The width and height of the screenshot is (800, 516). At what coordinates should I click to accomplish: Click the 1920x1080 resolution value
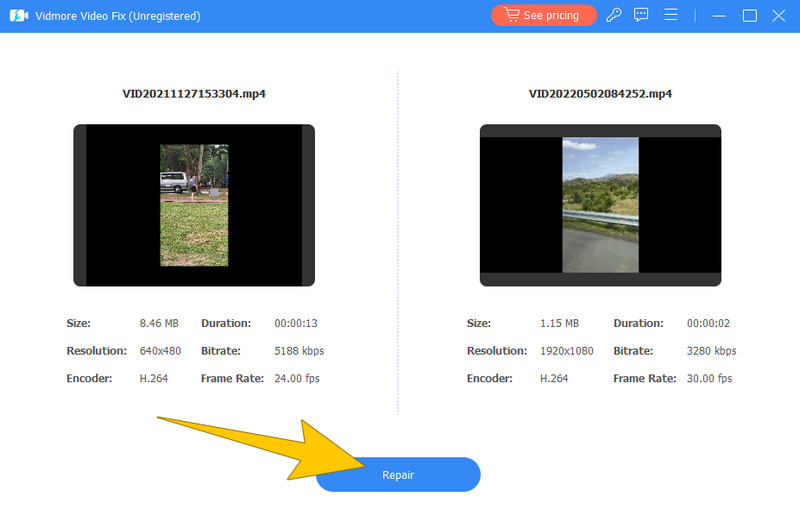point(567,351)
